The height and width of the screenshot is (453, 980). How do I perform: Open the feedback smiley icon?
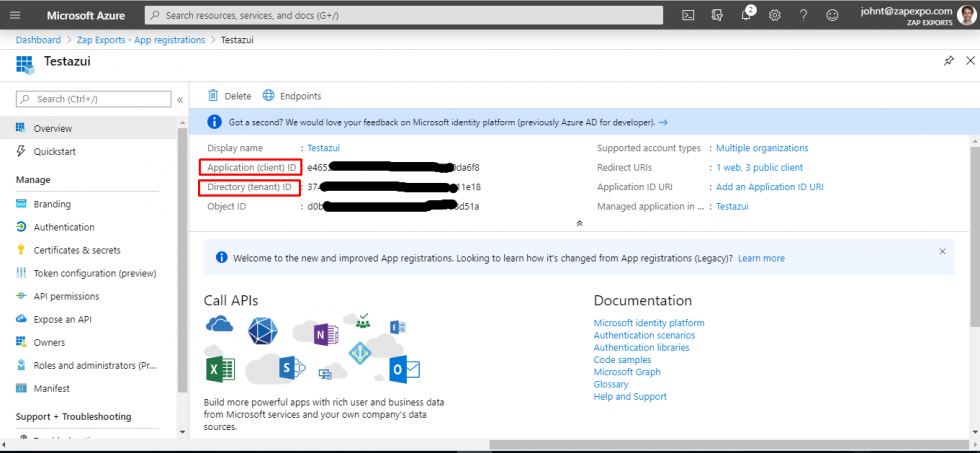832,16
